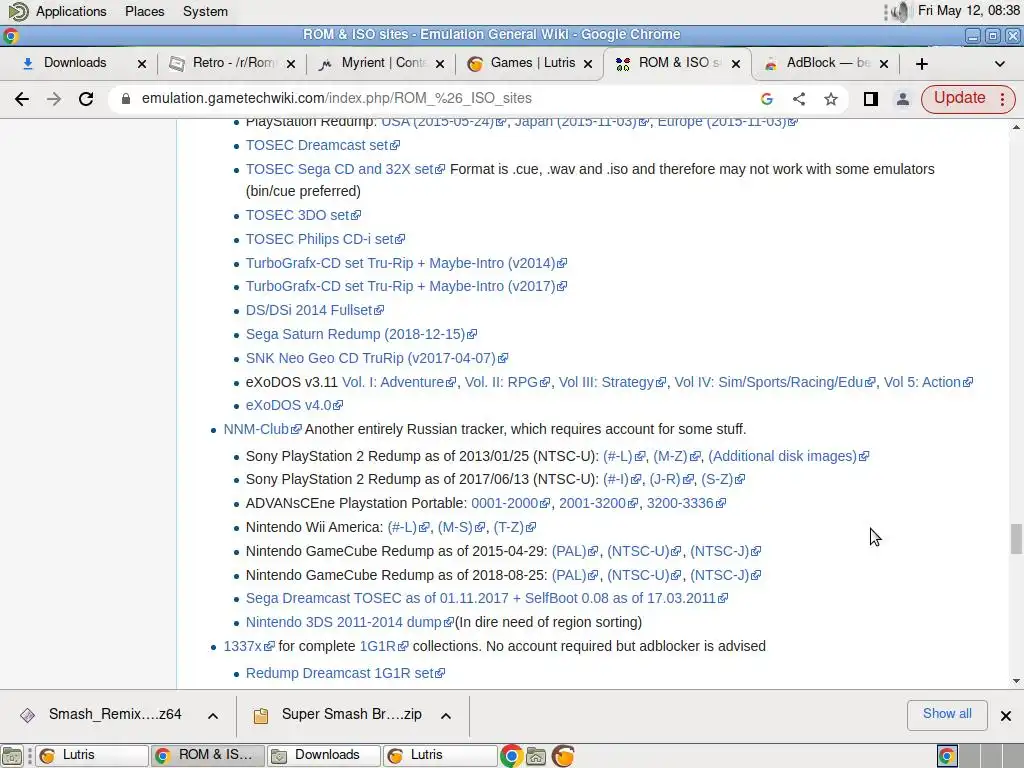Click the vertical scrollbar thumb
Image resolution: width=1024 pixels, height=768 pixels.
(x=1016, y=539)
